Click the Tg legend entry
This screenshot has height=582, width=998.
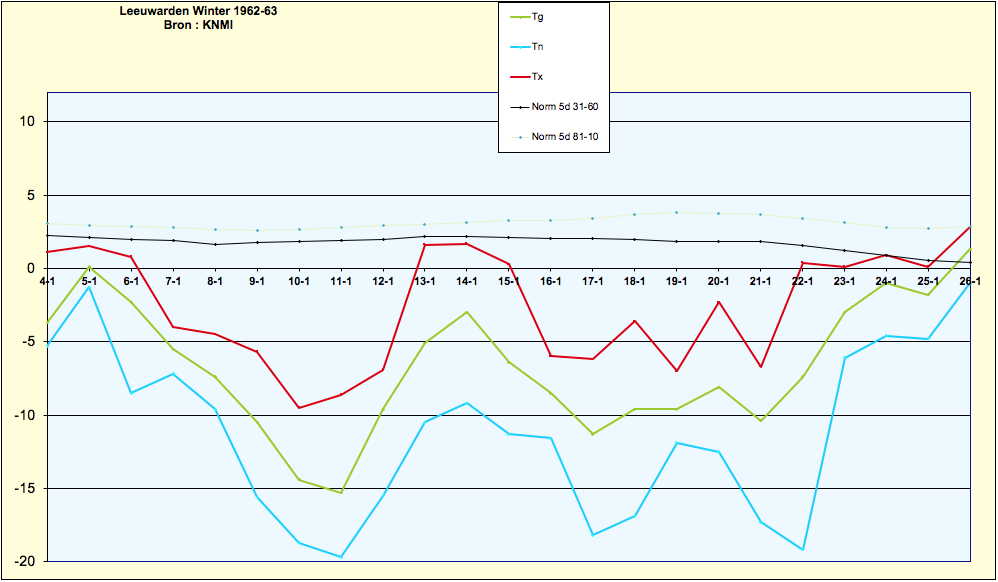click(527, 17)
